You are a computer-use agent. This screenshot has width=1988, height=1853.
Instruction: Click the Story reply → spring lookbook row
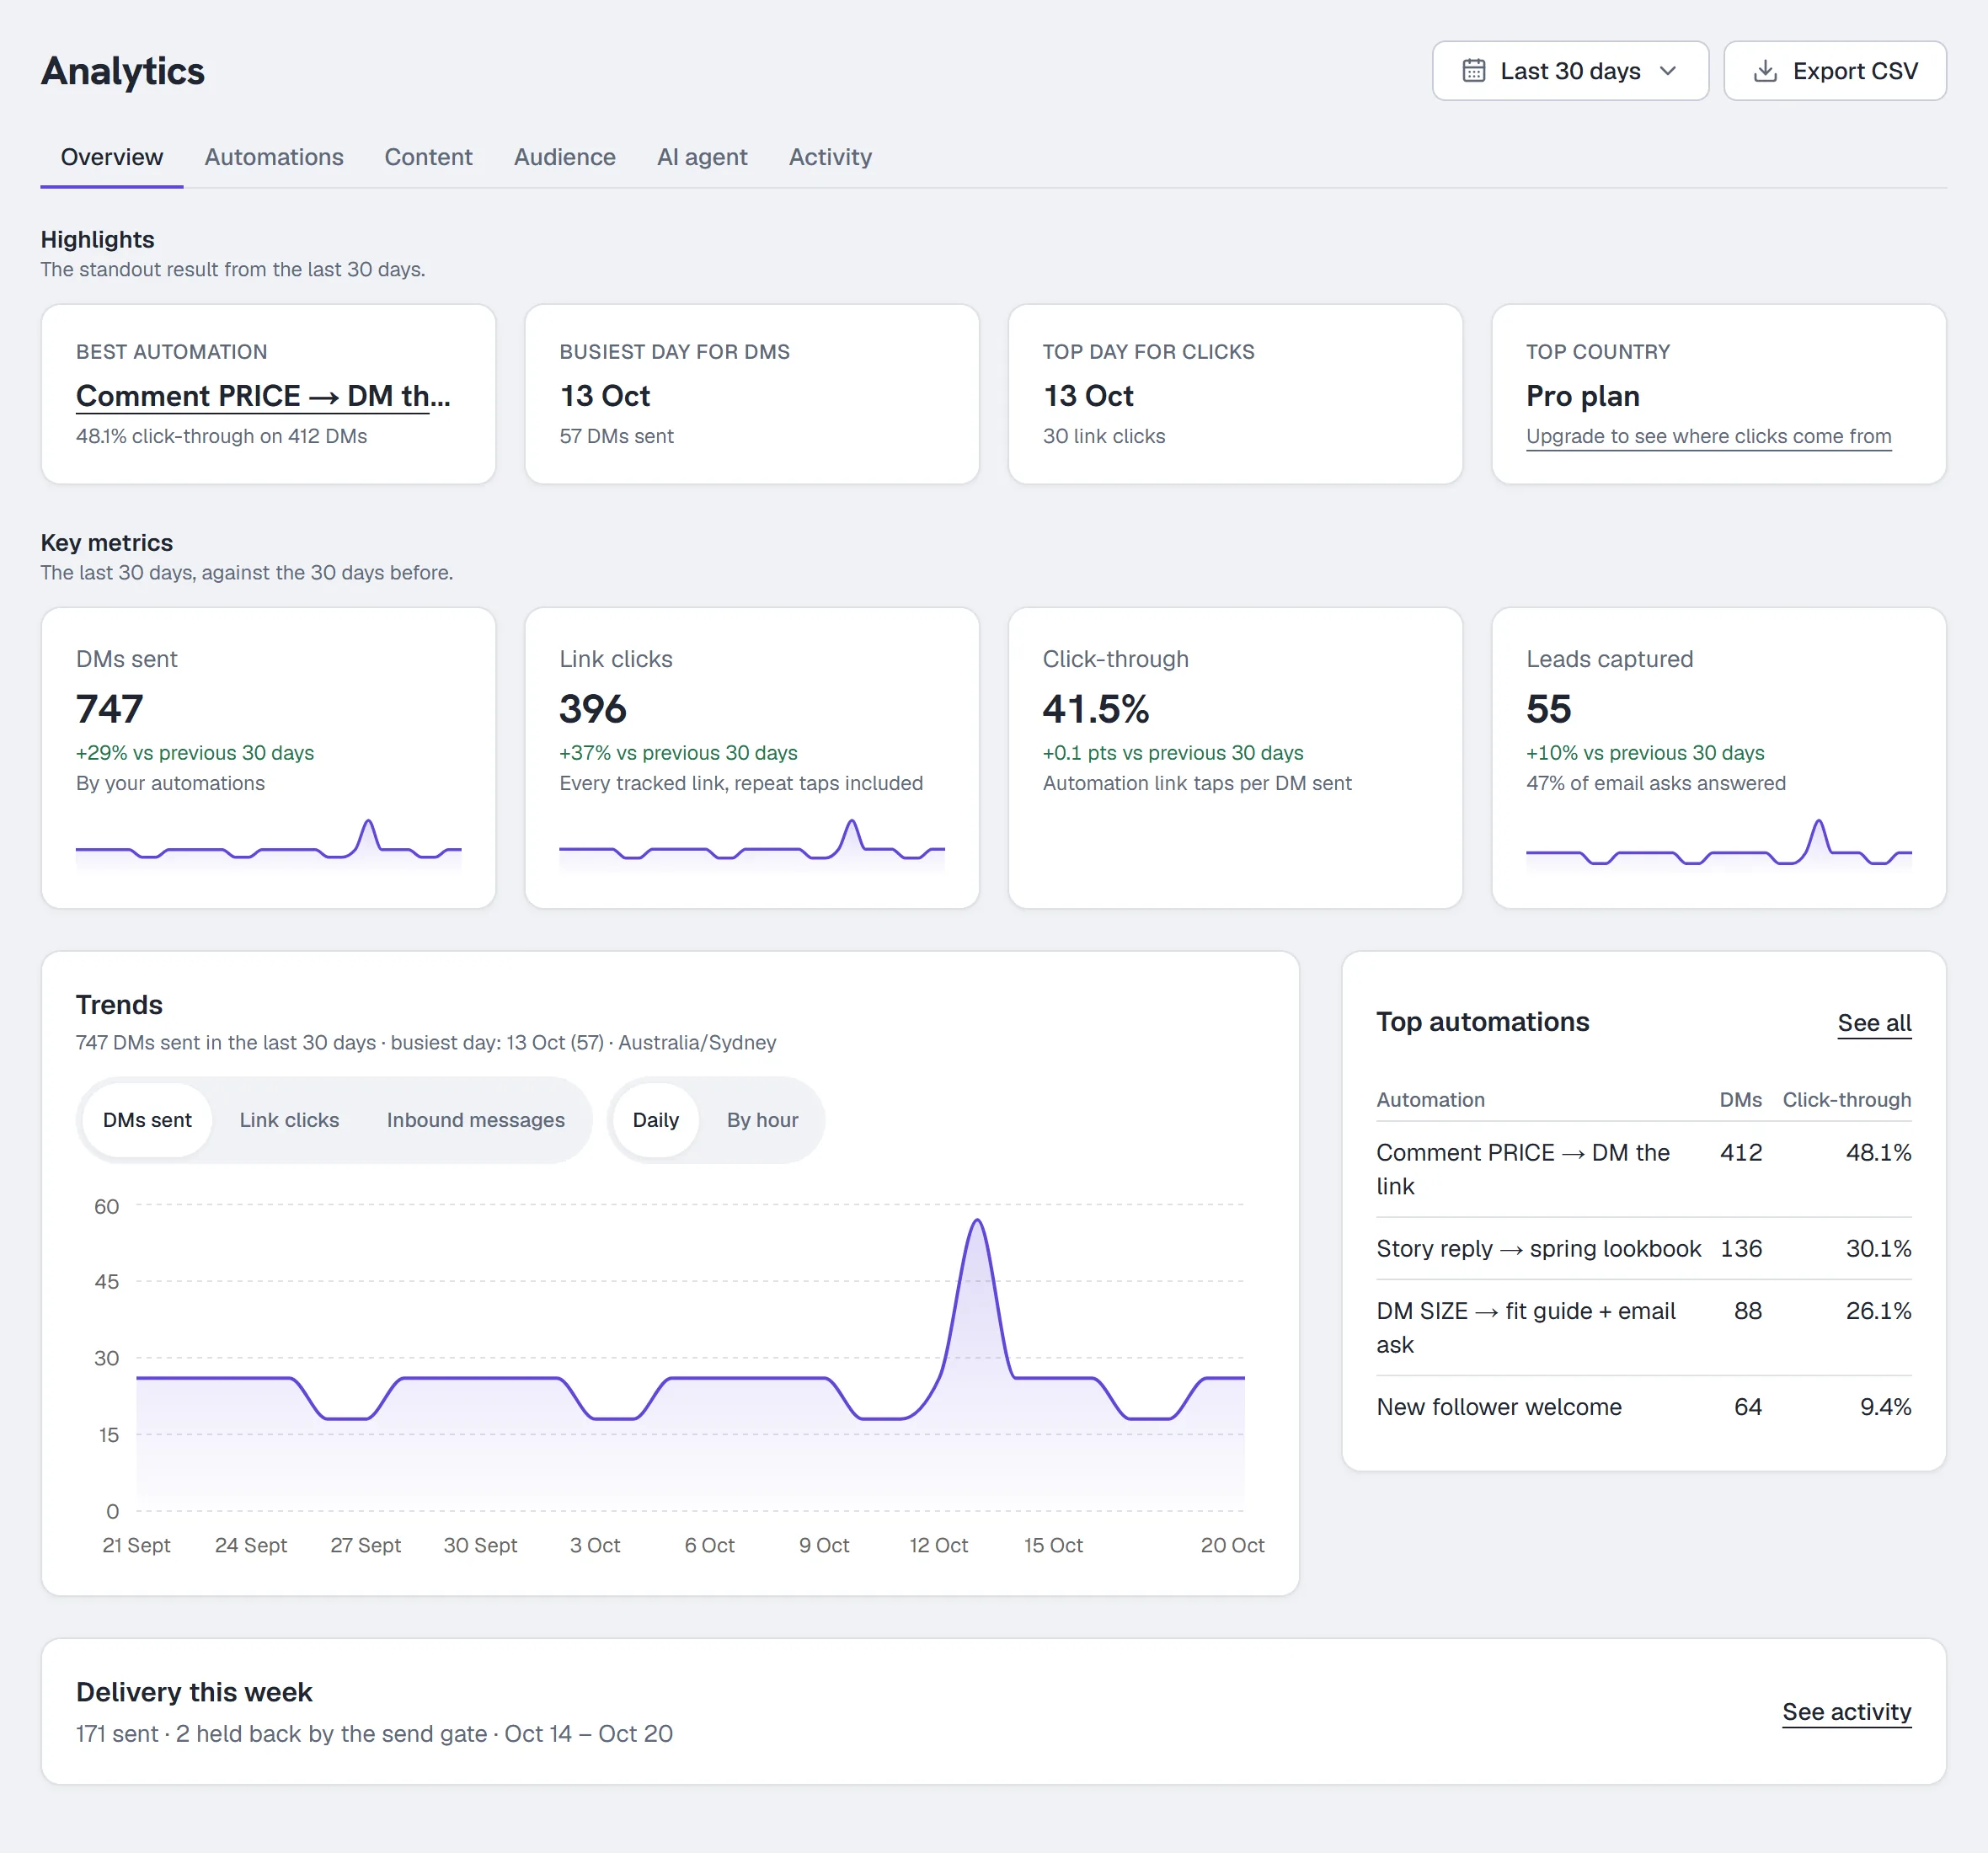coord(1643,1248)
